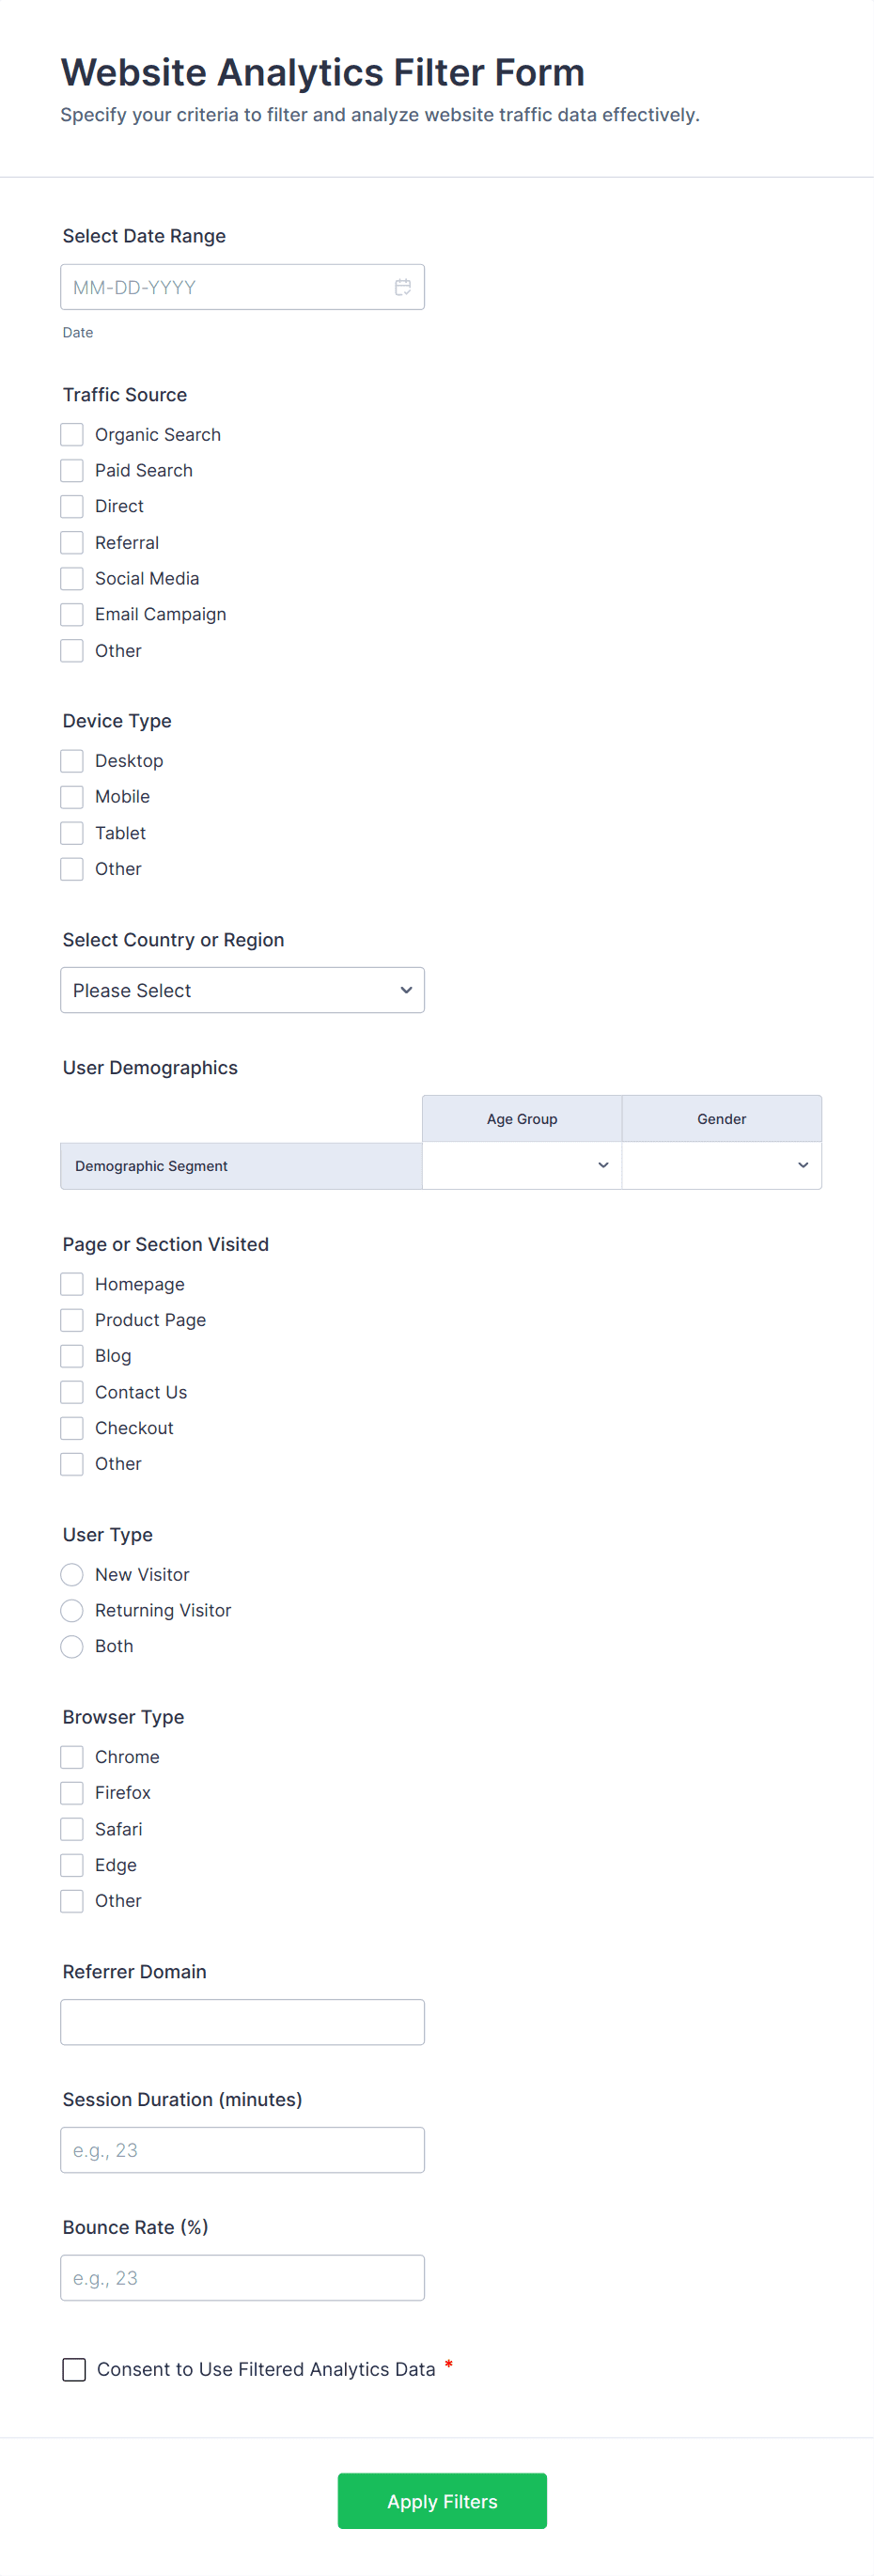
Task: Select the New Visitor radio button
Action: (x=72, y=1574)
